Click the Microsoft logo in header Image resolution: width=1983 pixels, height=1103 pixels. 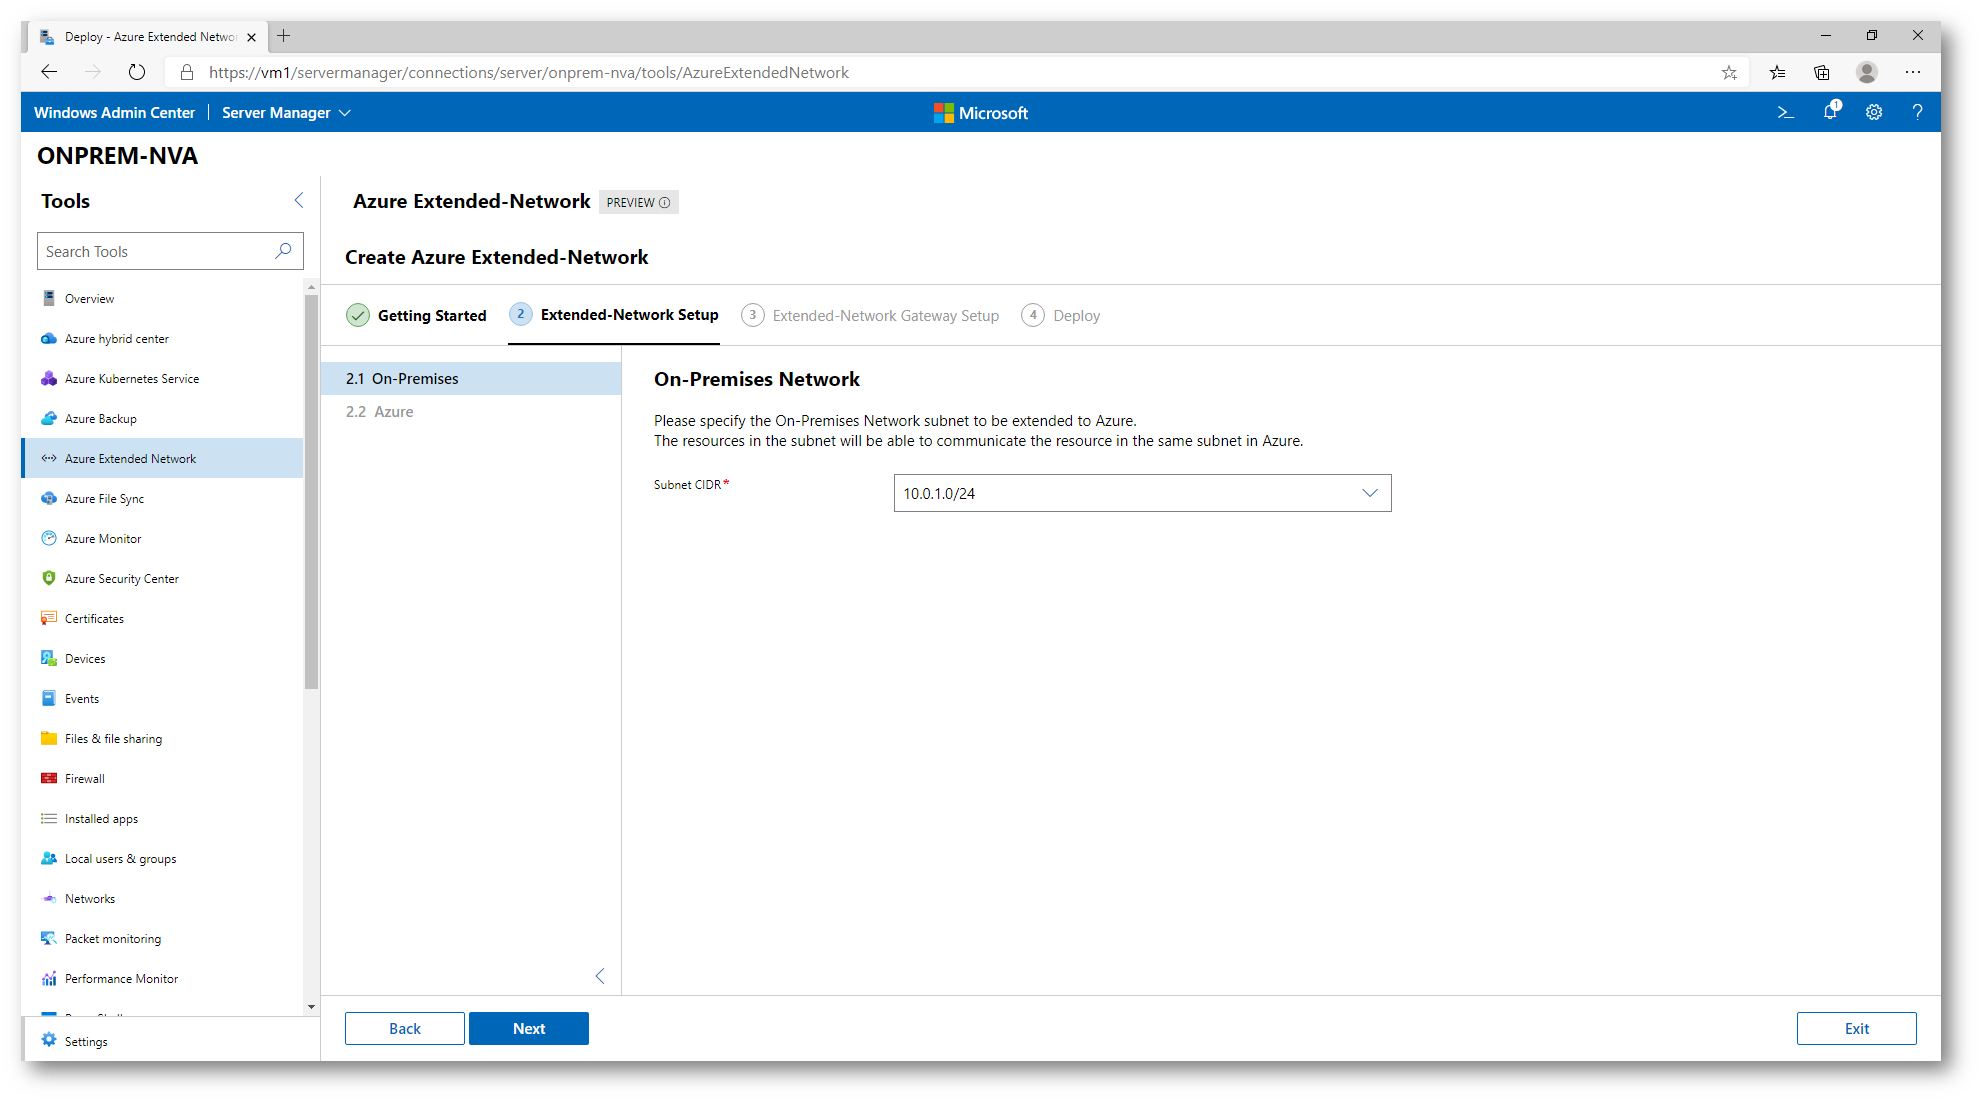coord(980,113)
